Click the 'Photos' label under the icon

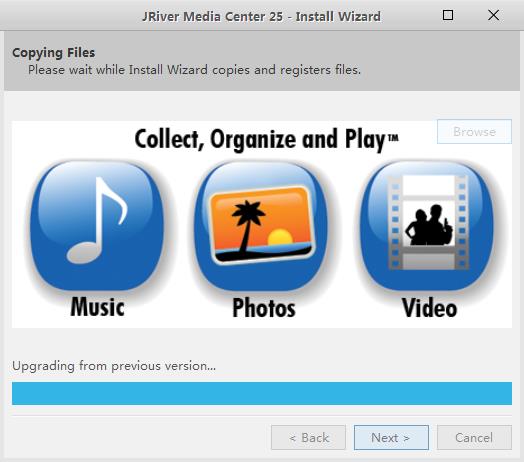tap(264, 308)
